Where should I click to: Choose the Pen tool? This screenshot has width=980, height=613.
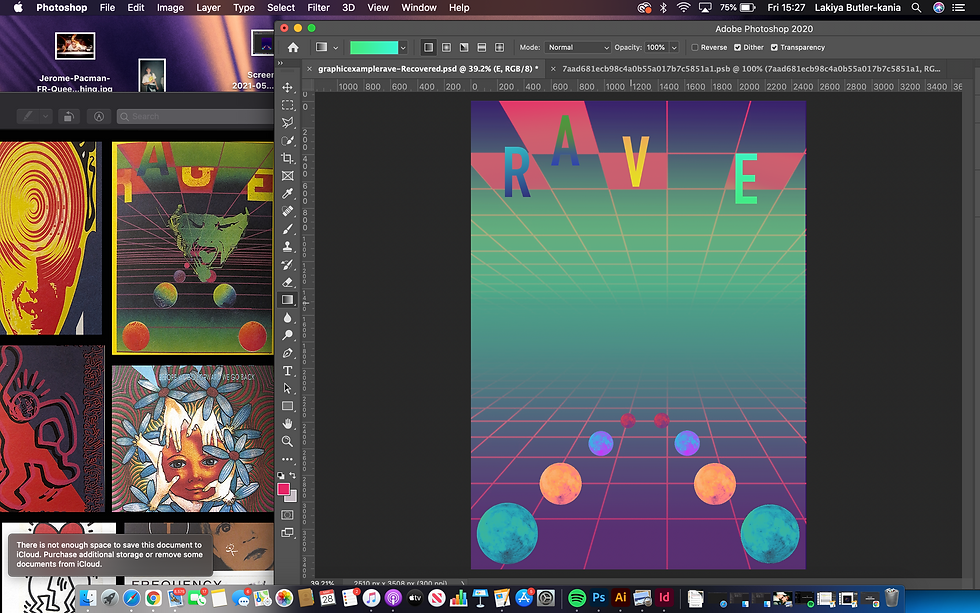288,353
